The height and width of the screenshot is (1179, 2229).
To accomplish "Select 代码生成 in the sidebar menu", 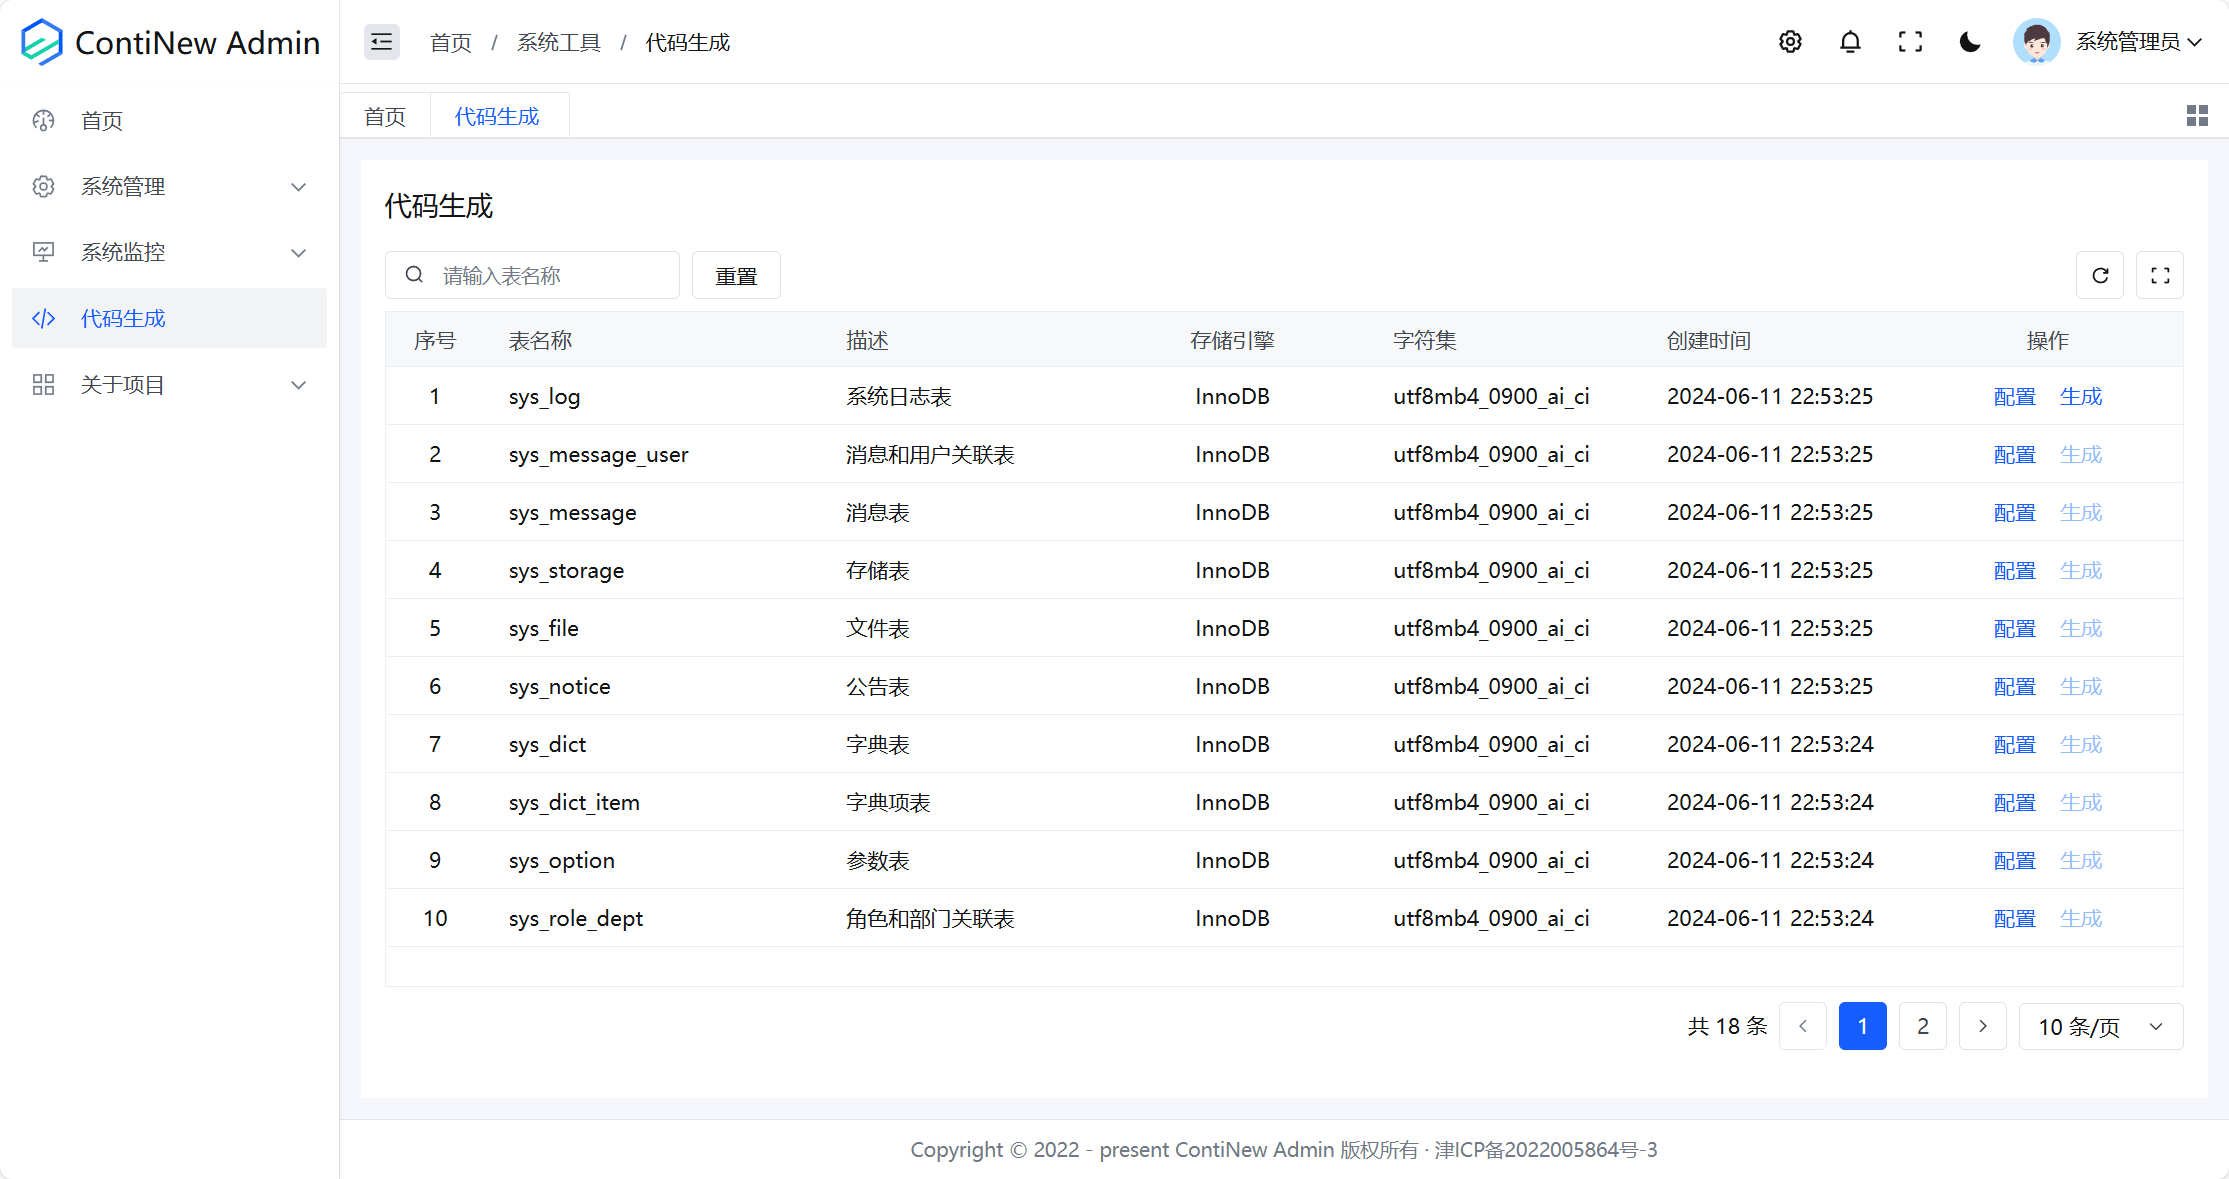I will [x=123, y=319].
